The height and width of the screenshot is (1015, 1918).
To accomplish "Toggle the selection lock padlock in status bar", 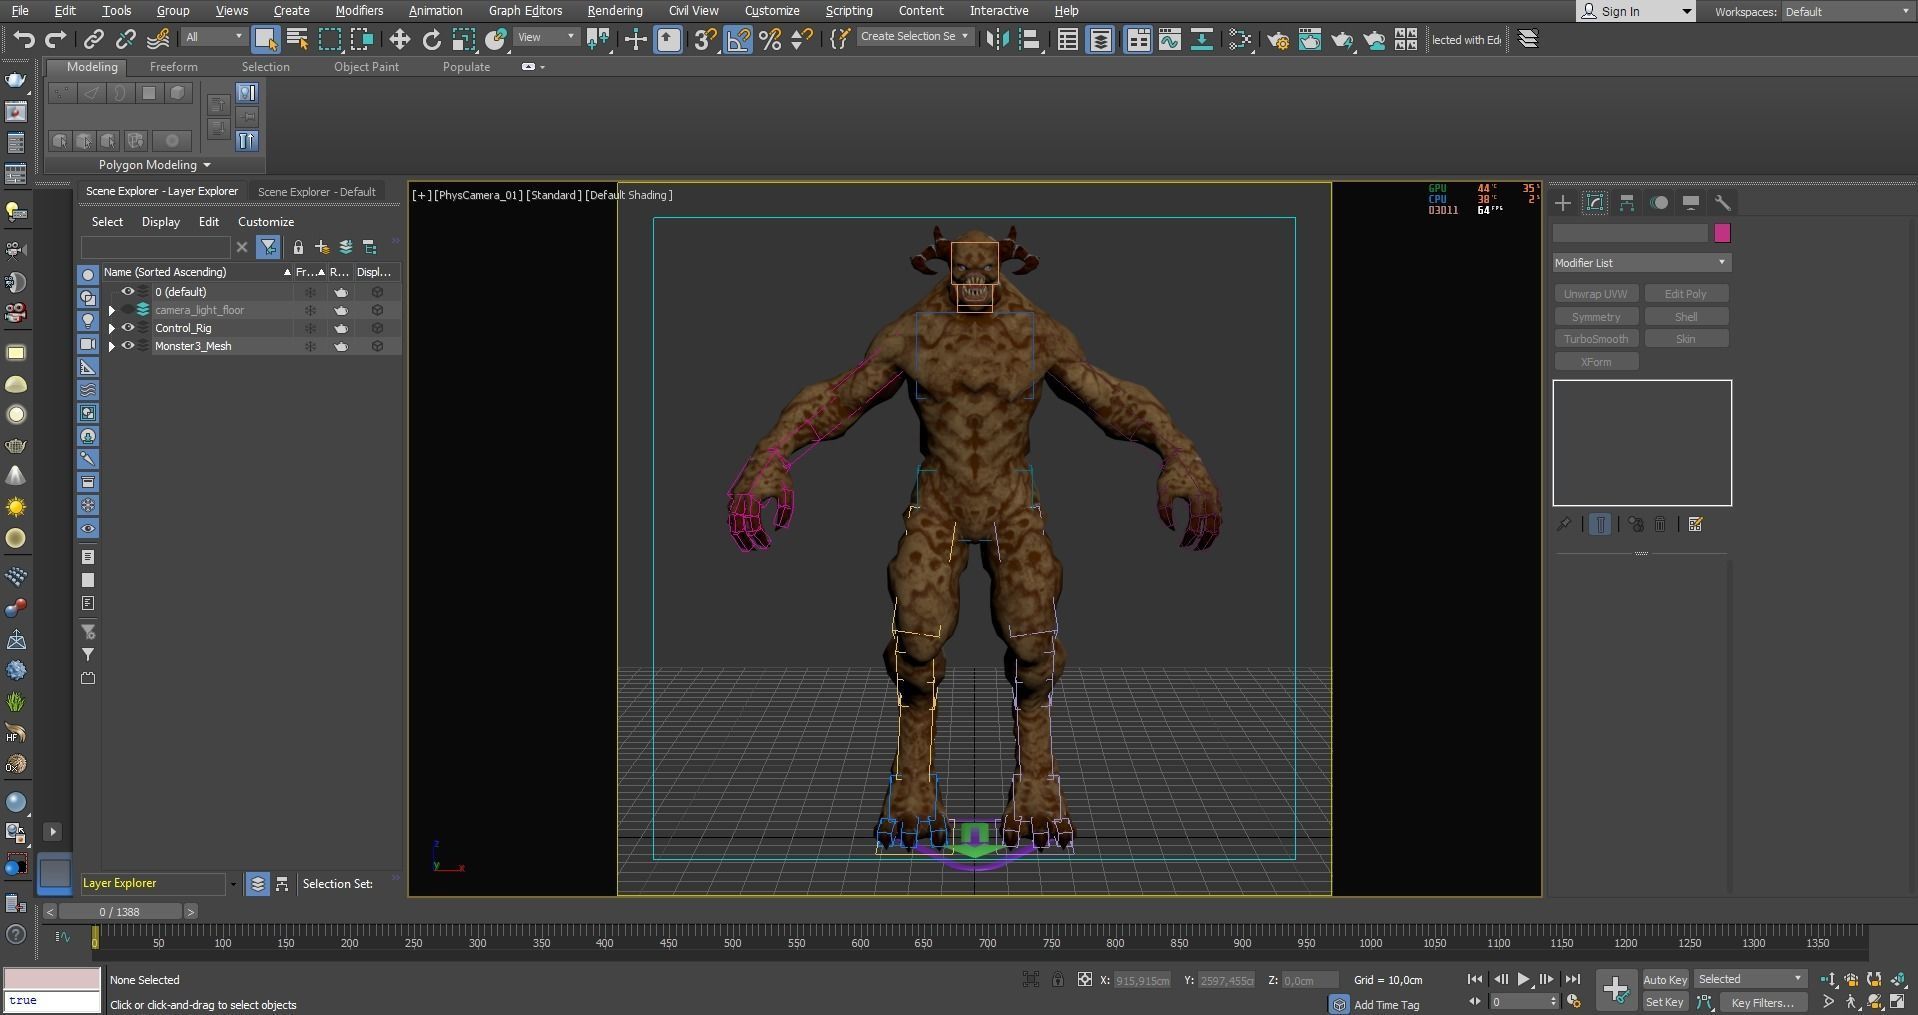I will pyautogui.click(x=1058, y=979).
